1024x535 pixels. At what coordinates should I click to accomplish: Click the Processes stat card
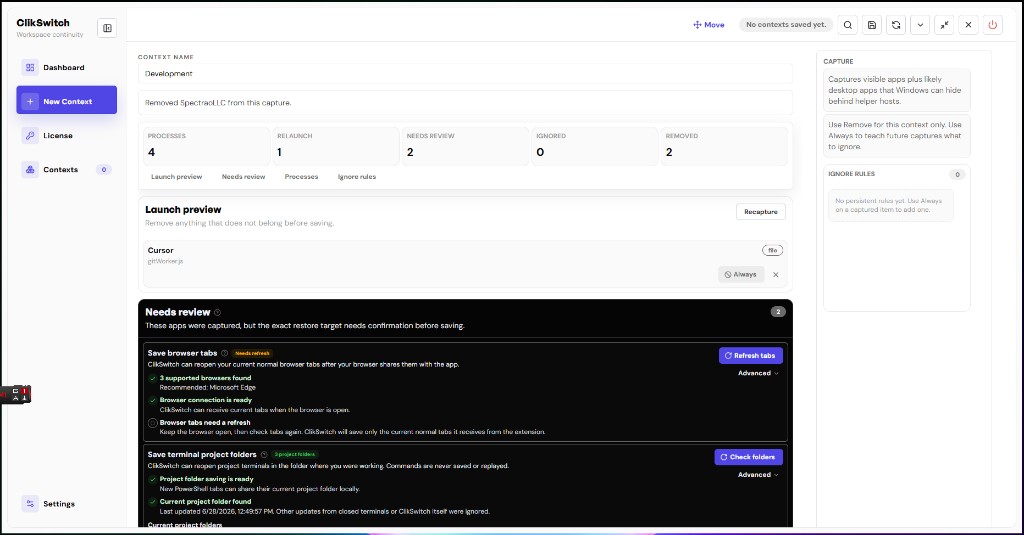pos(206,146)
